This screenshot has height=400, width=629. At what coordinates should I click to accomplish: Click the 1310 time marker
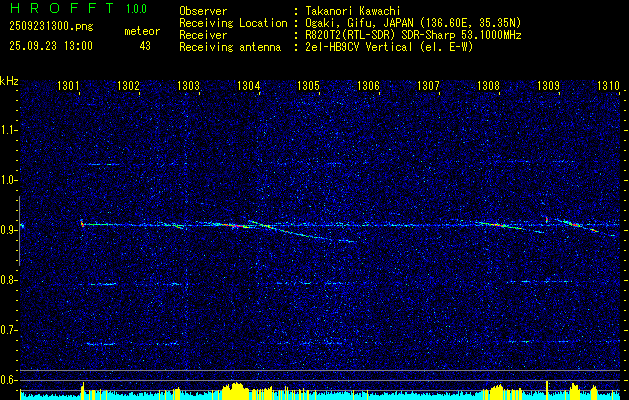pos(608,85)
